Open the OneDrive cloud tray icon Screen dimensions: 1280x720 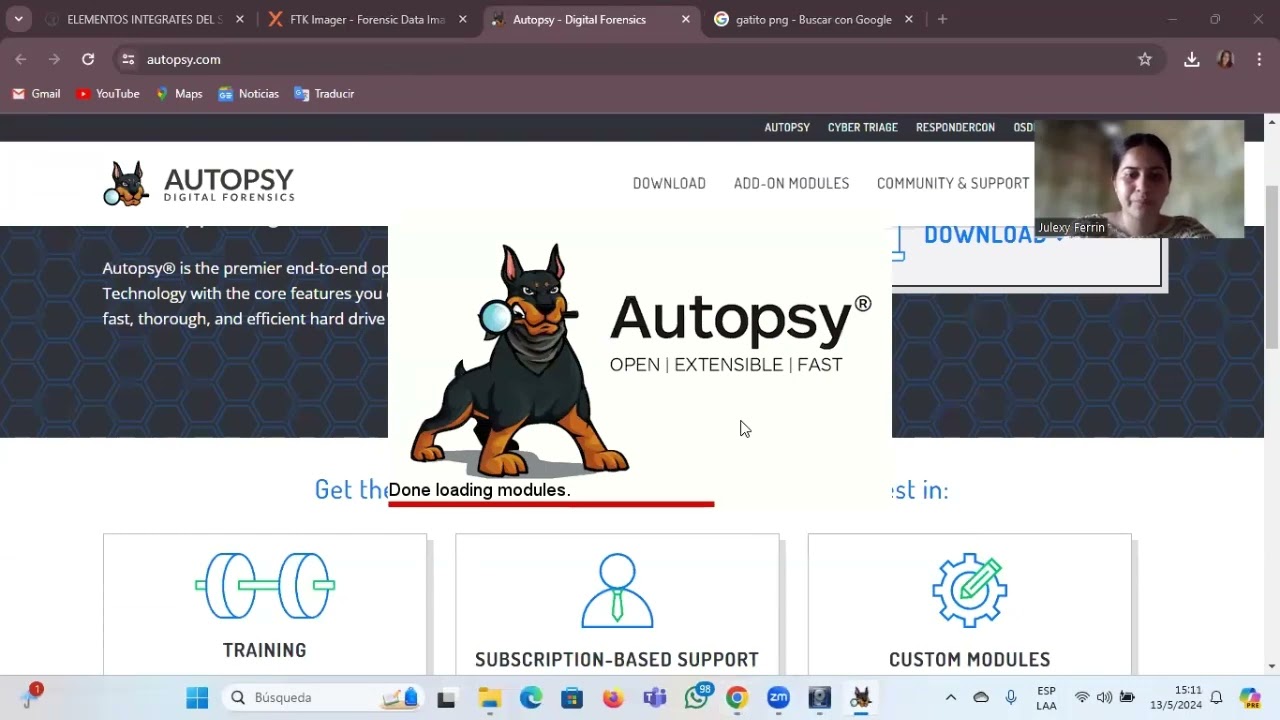pos(981,697)
